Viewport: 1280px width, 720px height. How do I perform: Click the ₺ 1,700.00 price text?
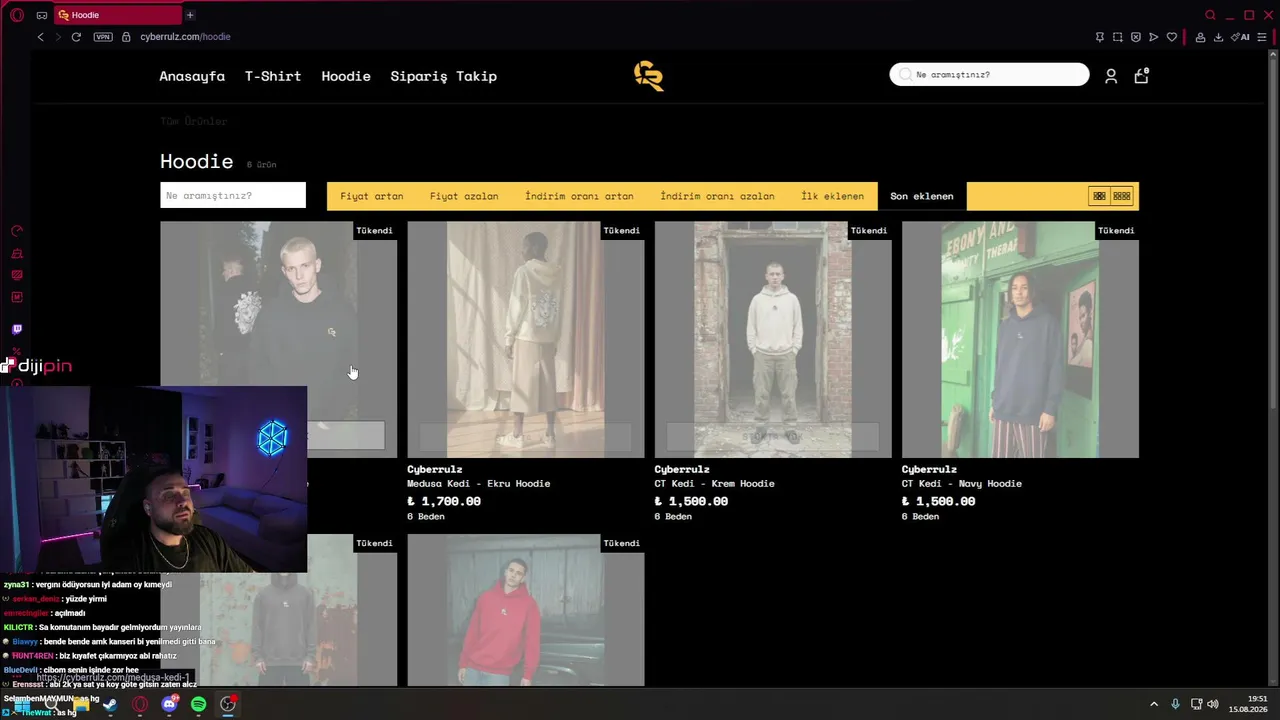coord(444,501)
